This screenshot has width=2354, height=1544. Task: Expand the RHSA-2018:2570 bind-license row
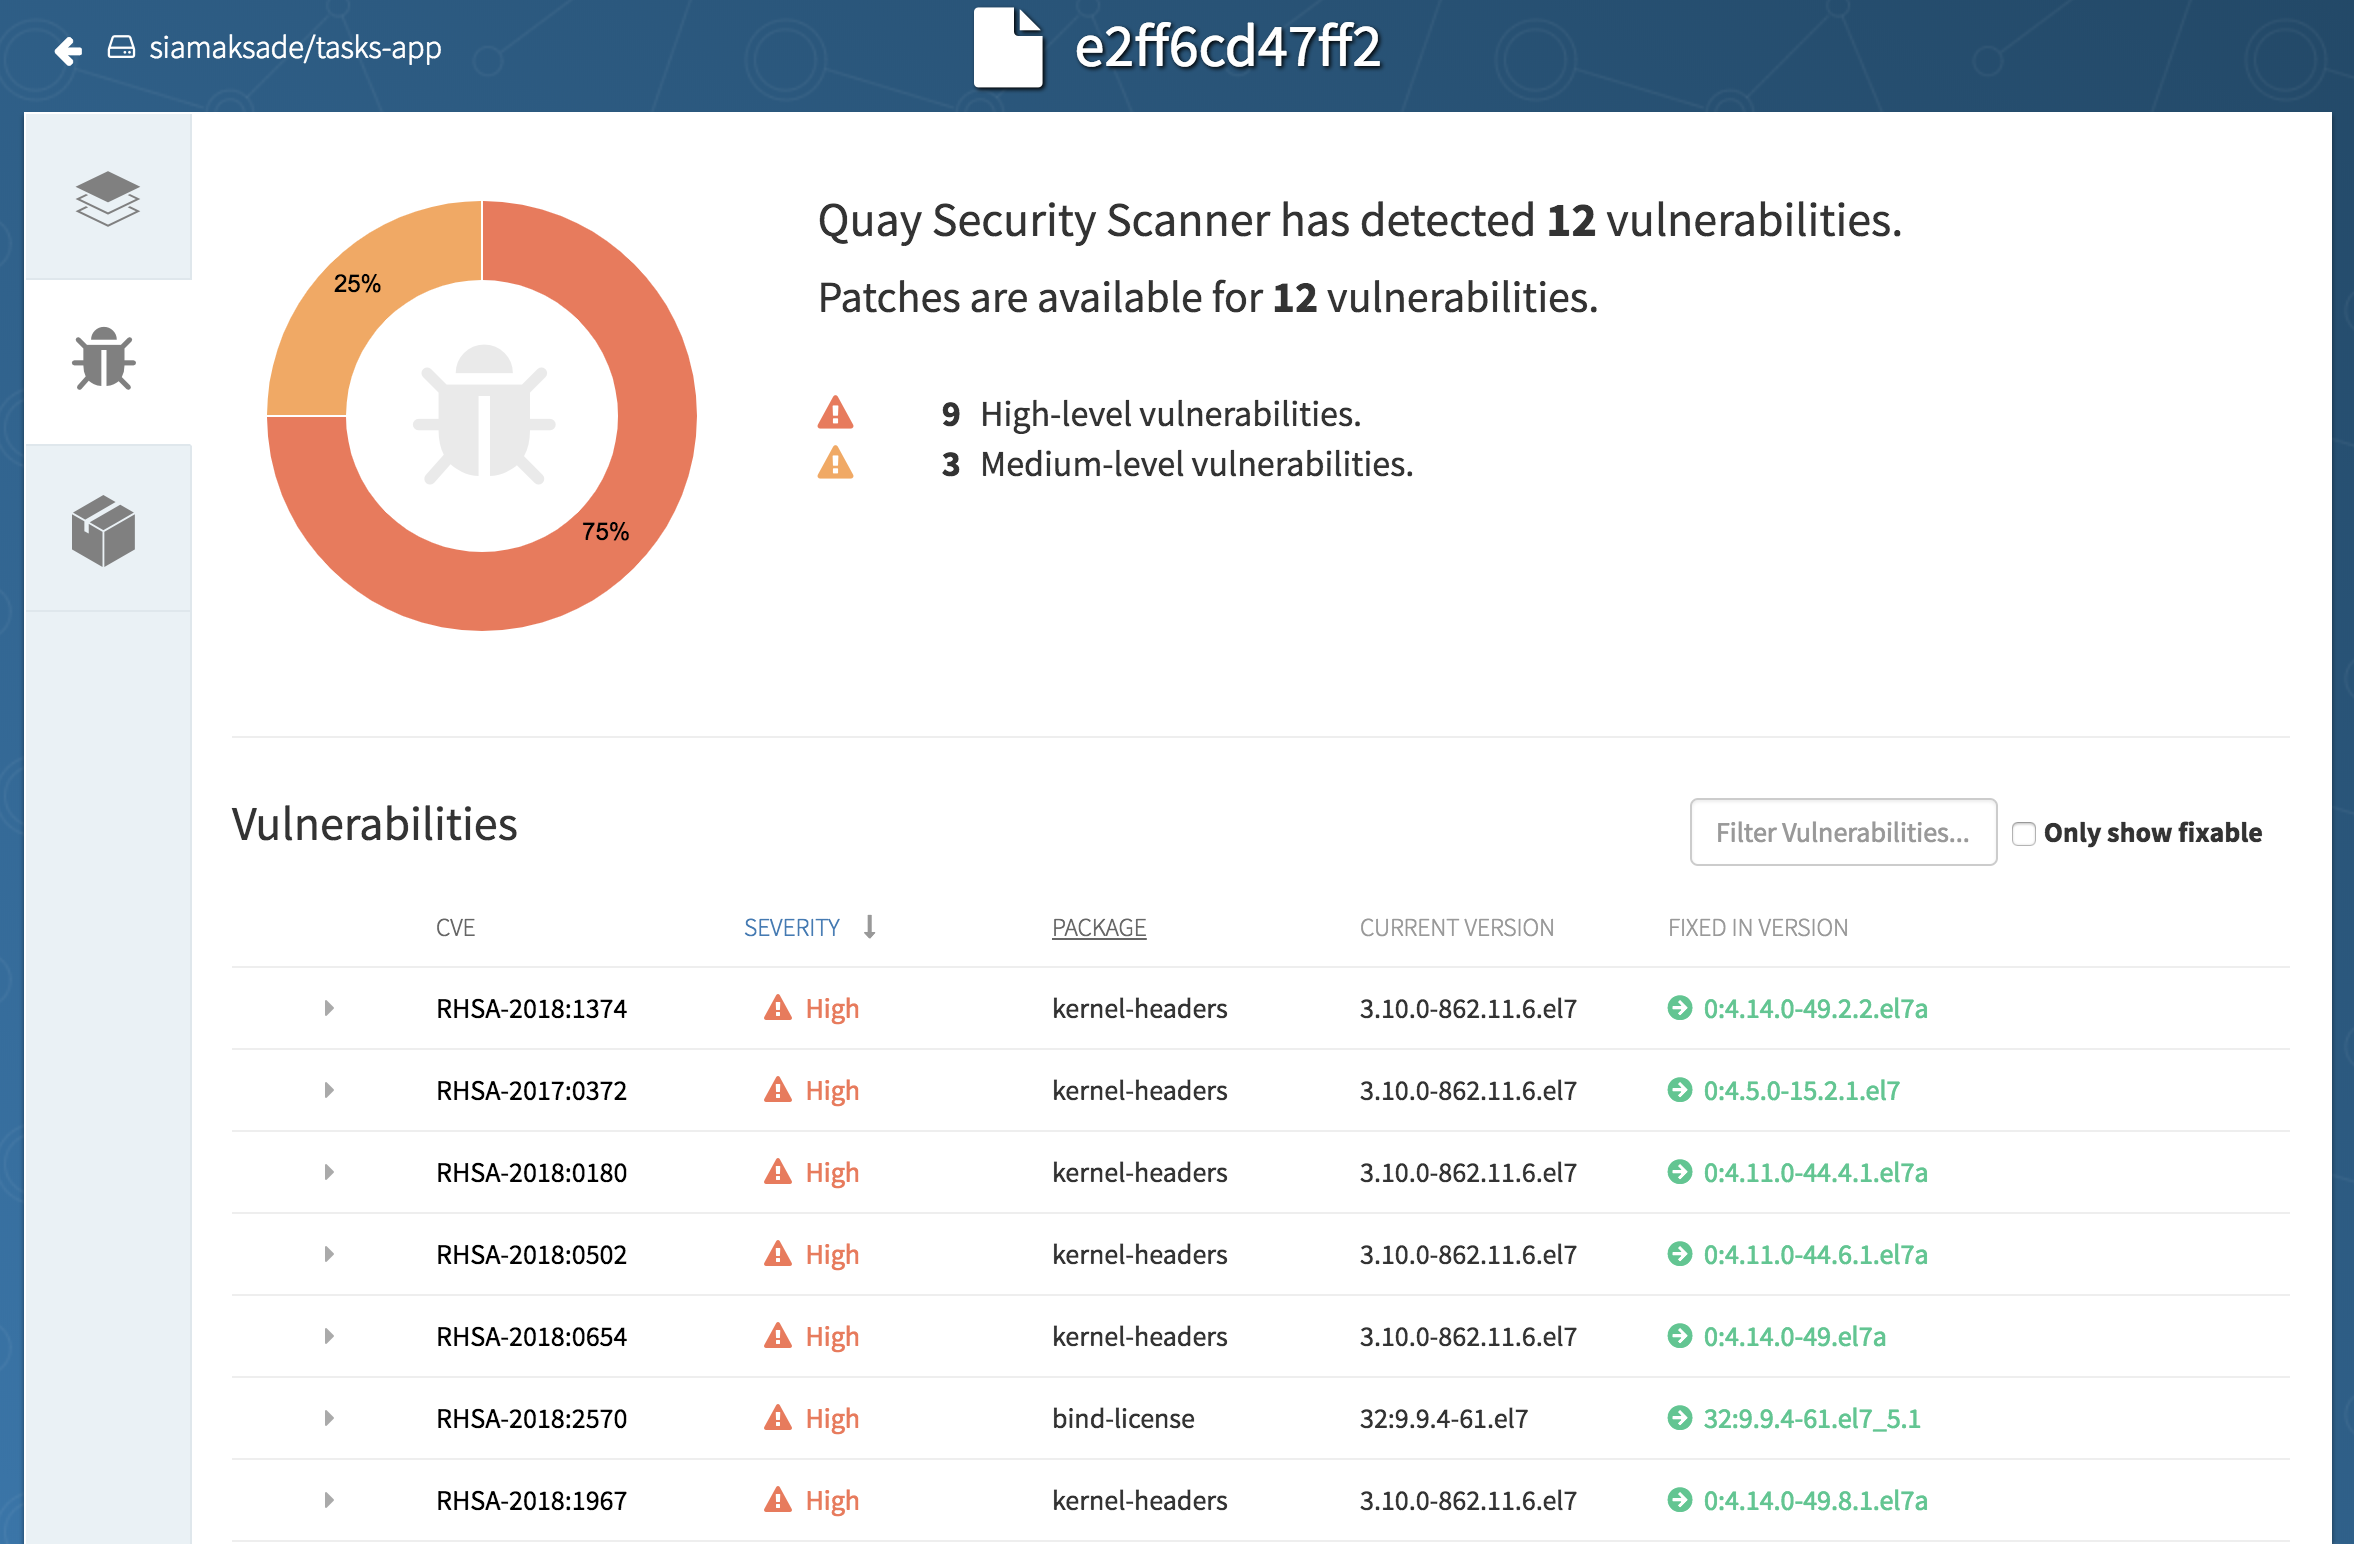pyautogui.click(x=329, y=1418)
